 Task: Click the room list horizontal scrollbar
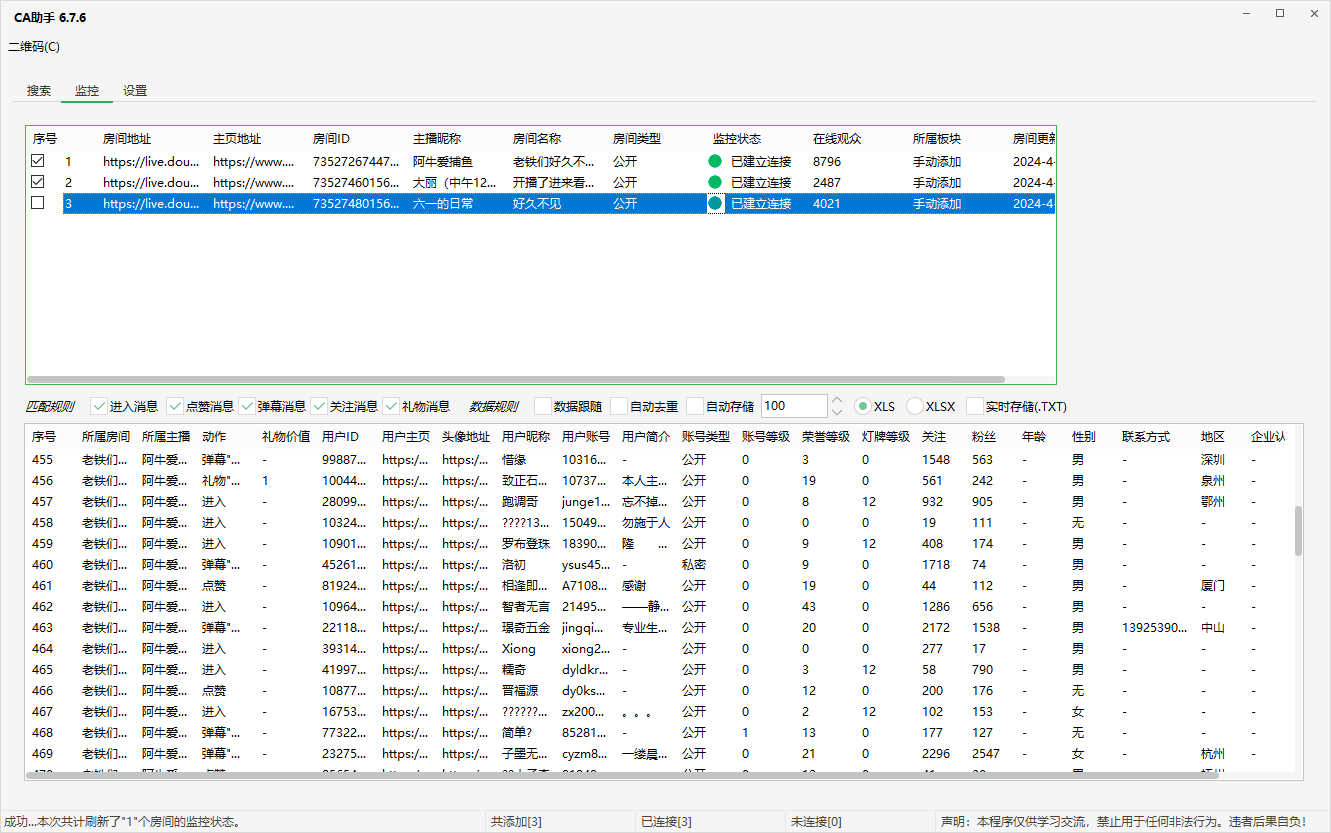click(x=515, y=380)
